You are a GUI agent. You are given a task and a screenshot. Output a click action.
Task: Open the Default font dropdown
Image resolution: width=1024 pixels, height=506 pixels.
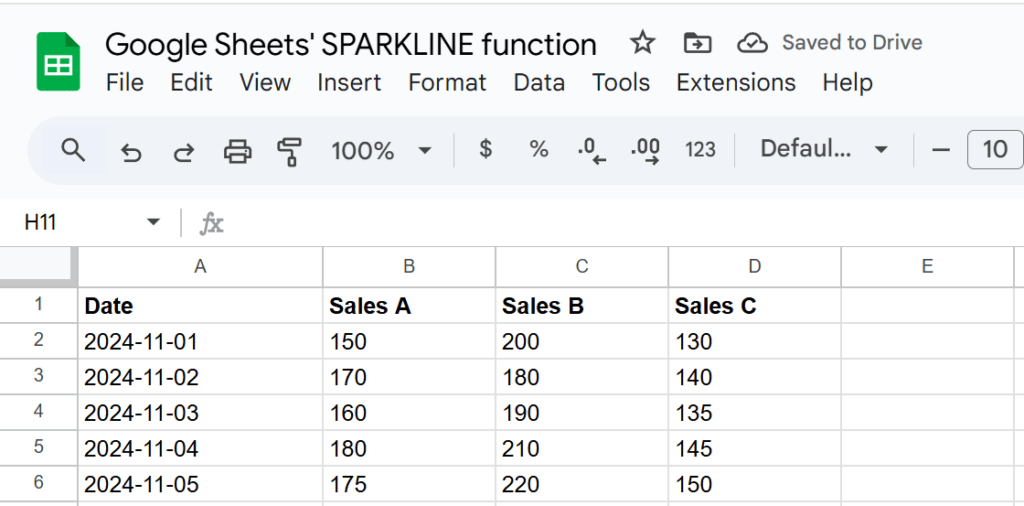click(824, 150)
